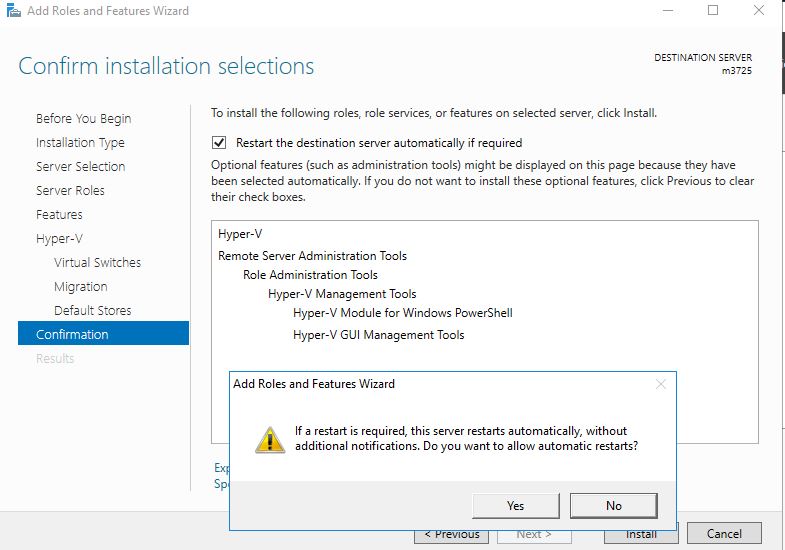785x550 pixels.
Task: Open Migration step
Action: (x=81, y=287)
